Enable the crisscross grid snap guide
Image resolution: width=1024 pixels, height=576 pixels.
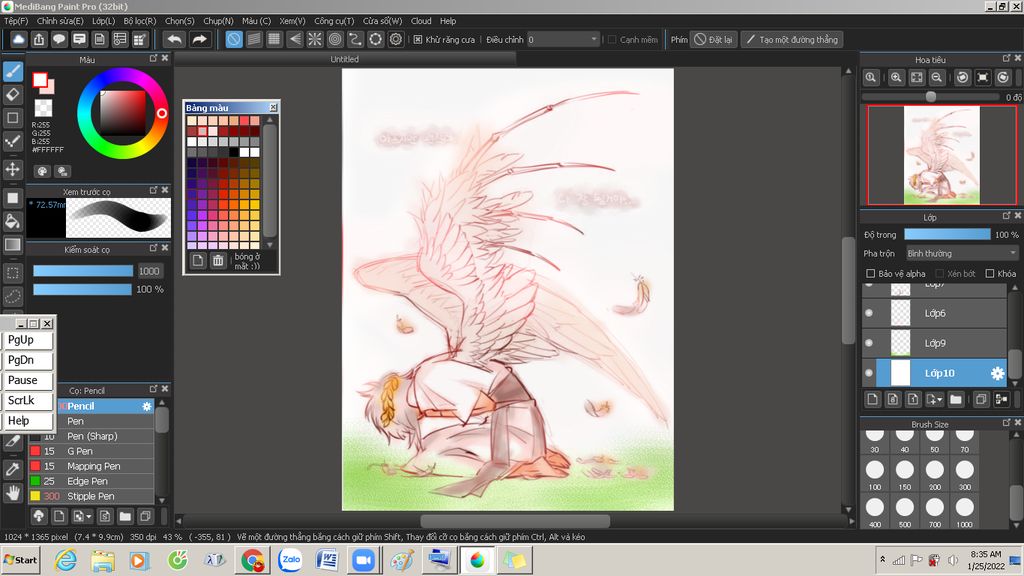274,39
